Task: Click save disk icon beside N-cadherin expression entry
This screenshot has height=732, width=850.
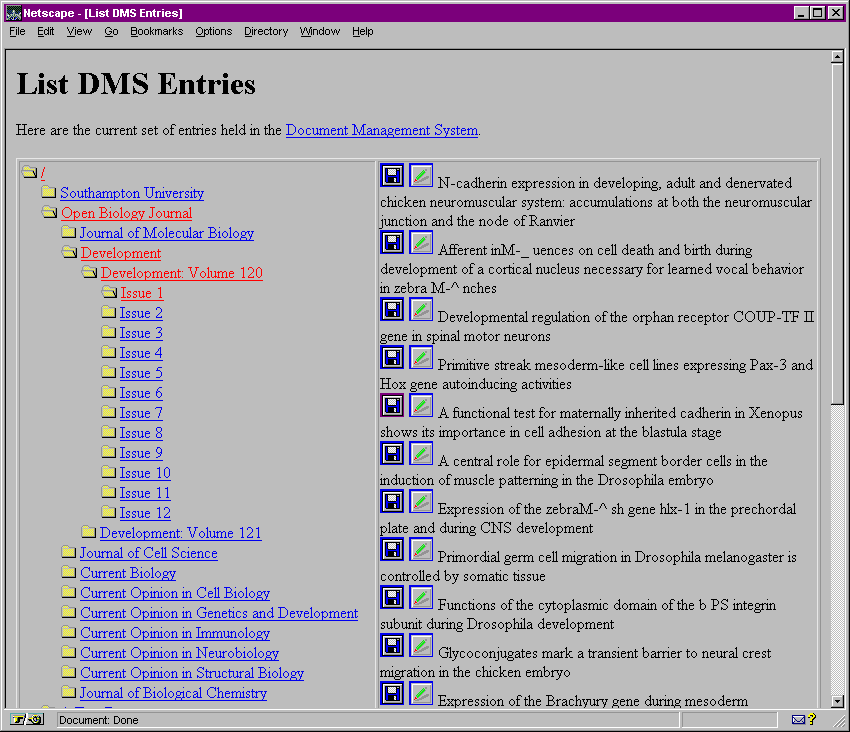Action: click(392, 175)
